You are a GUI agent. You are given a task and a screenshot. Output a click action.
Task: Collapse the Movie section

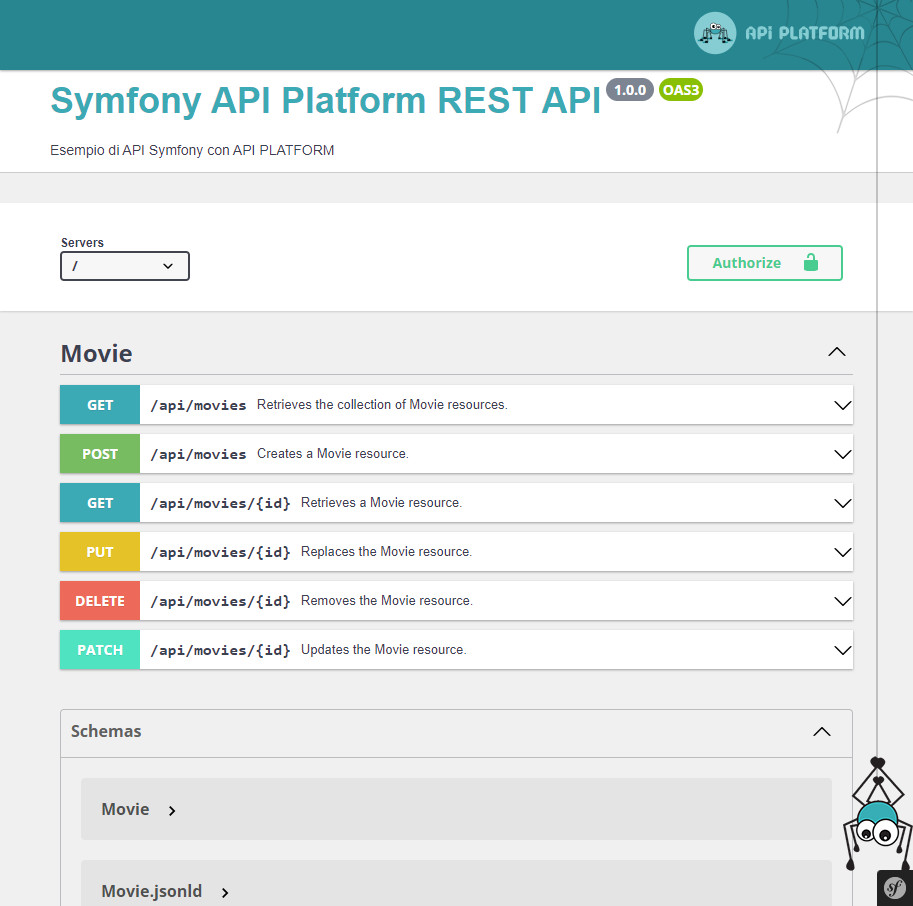pos(837,352)
